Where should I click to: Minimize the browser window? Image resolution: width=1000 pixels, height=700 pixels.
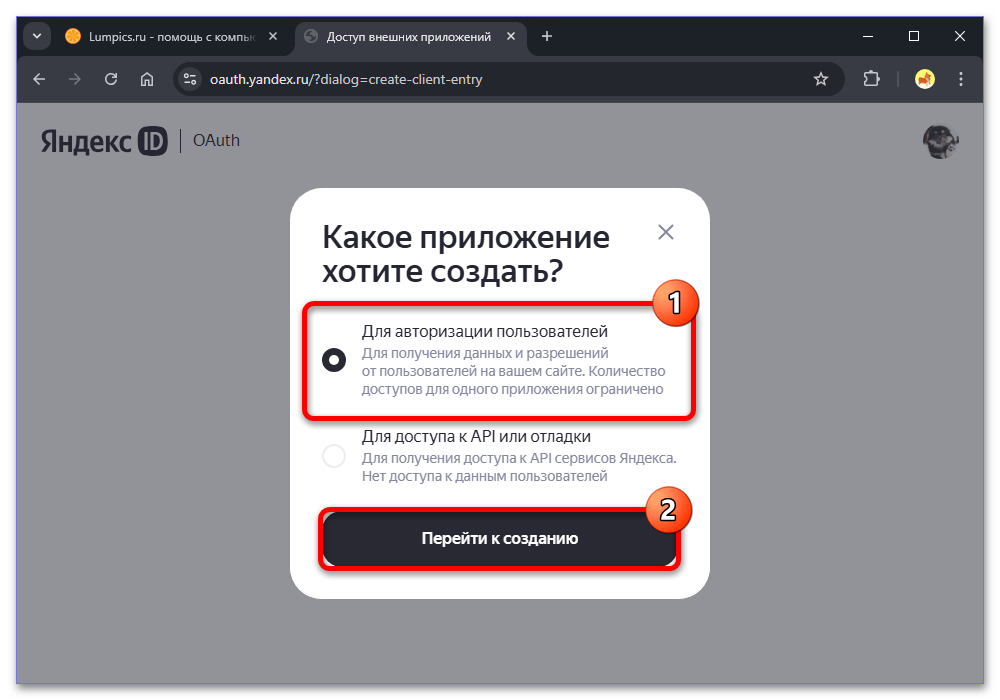[868, 36]
